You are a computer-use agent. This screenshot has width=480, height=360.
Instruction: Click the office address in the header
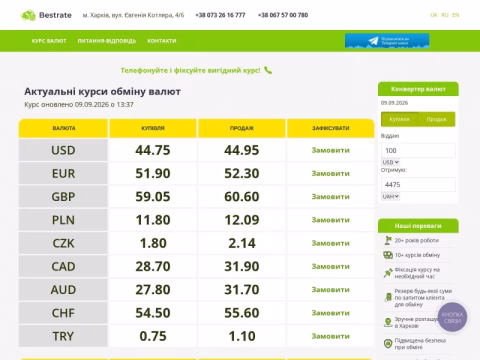[x=133, y=15]
